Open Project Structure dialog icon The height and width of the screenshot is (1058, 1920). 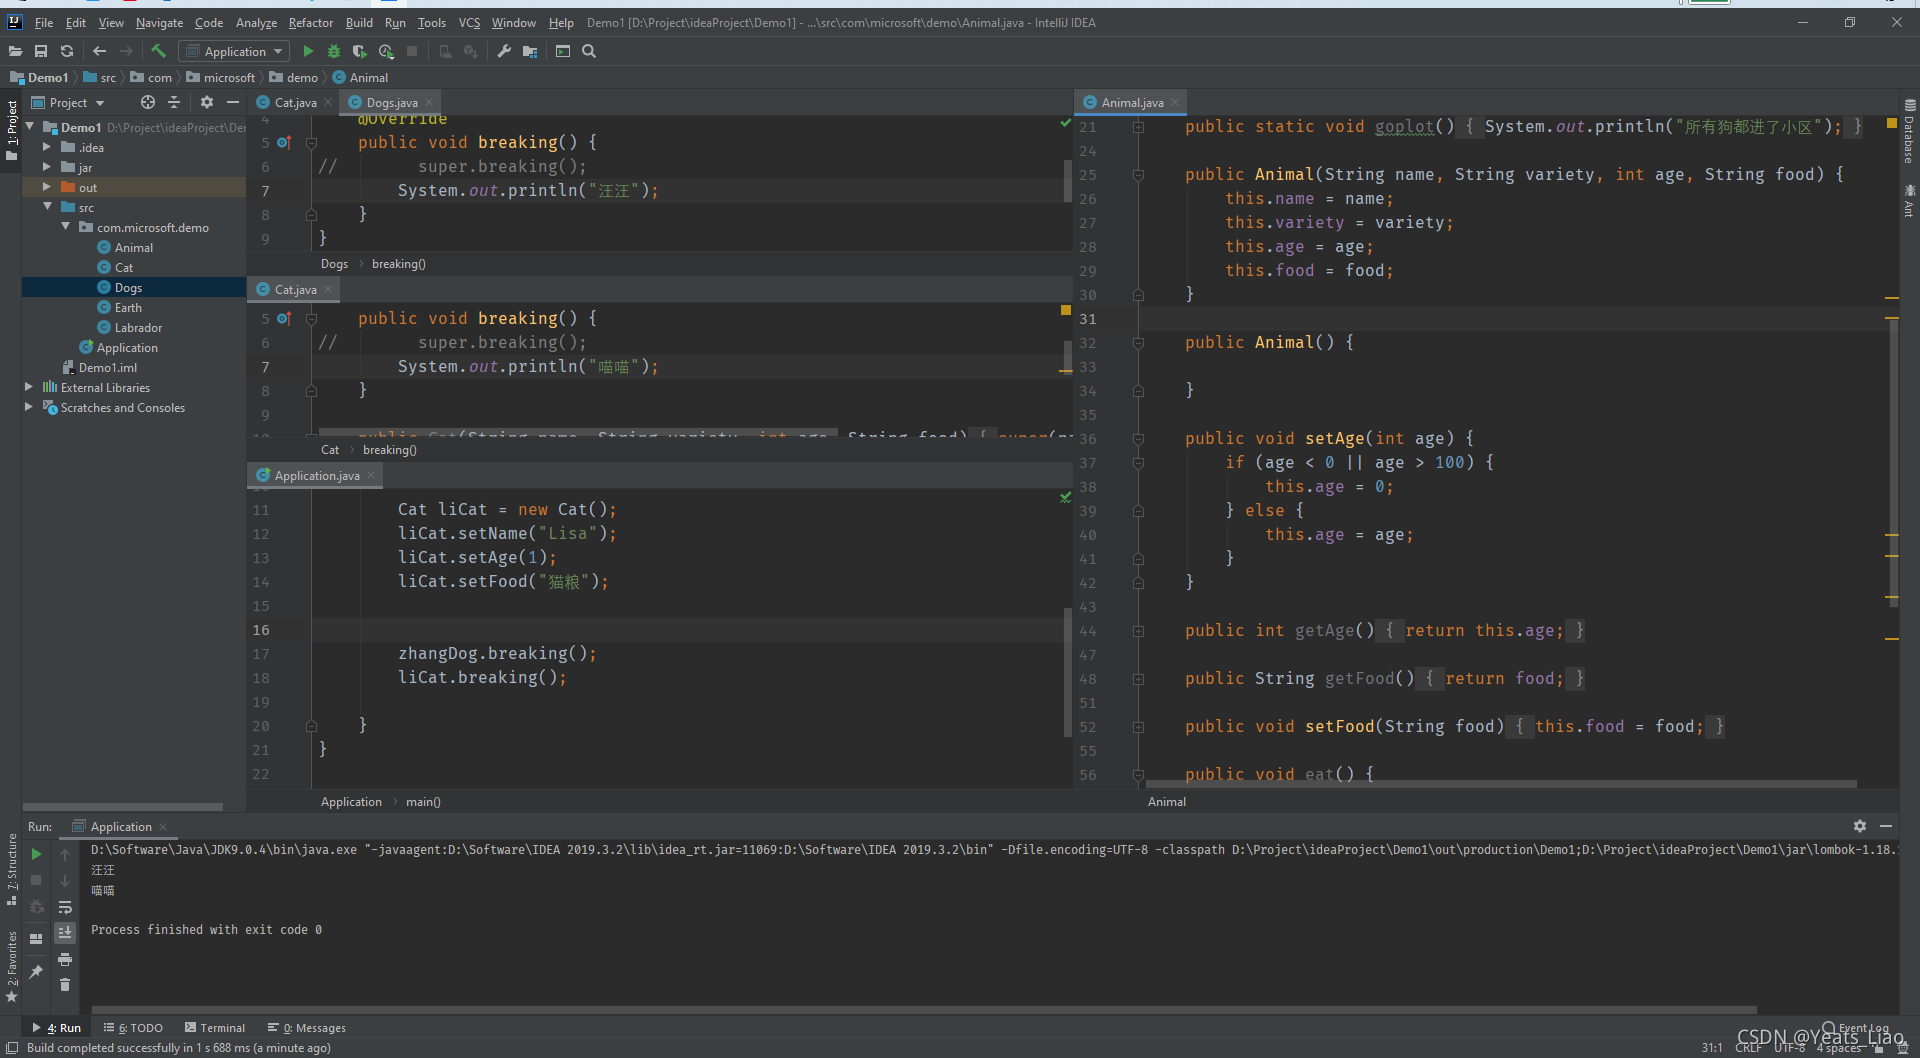point(530,51)
